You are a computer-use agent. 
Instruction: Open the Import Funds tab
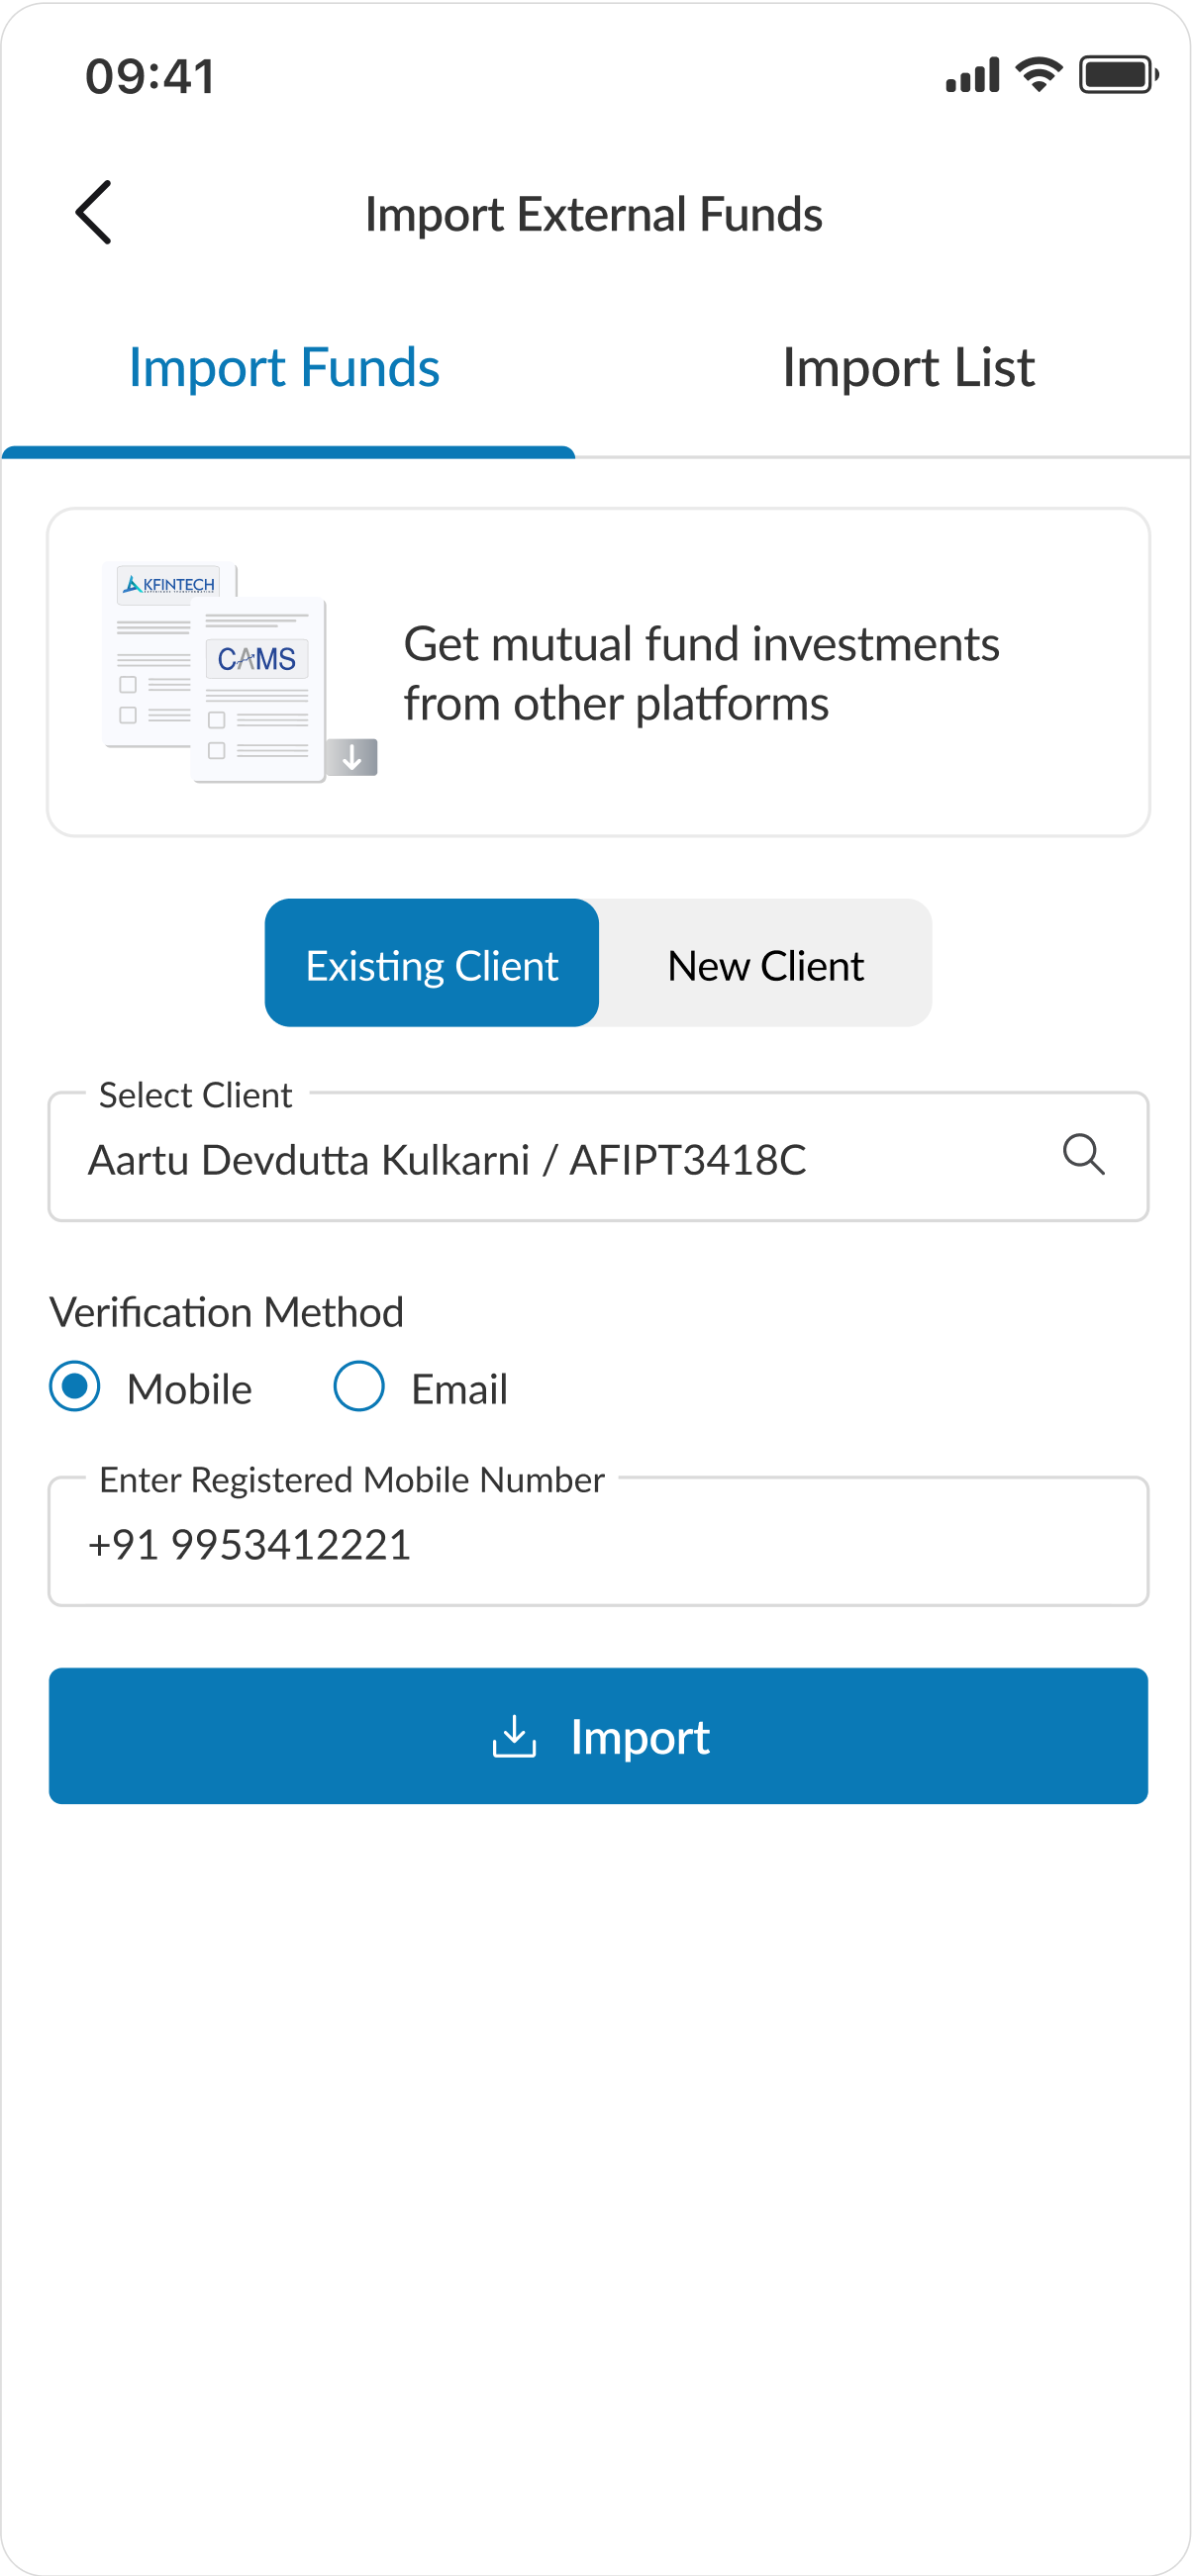[x=284, y=368]
